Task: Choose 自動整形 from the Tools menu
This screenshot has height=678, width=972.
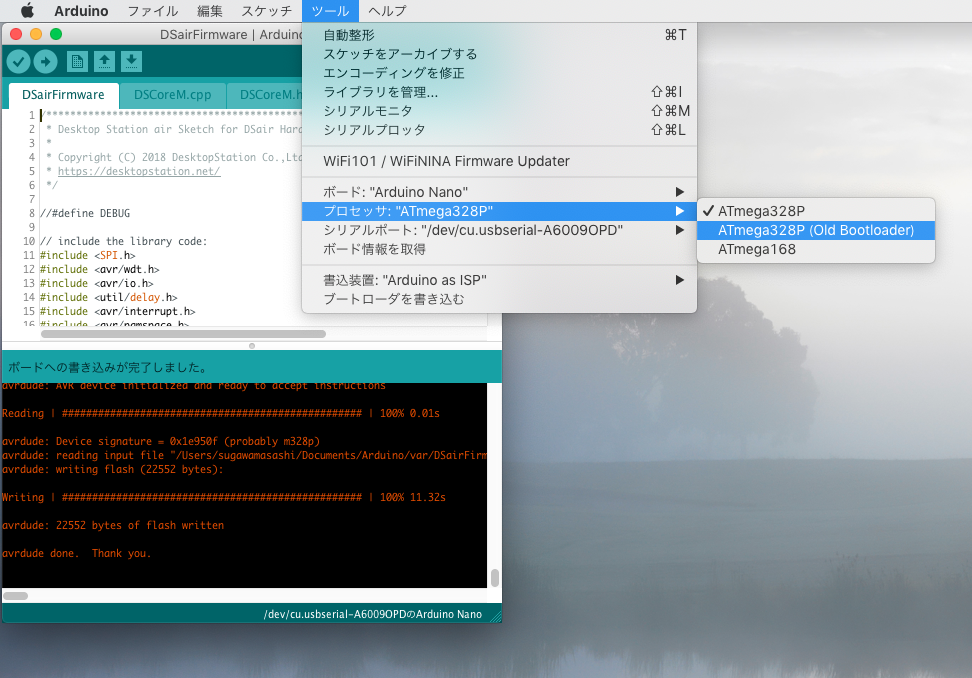Action: [x=499, y=35]
